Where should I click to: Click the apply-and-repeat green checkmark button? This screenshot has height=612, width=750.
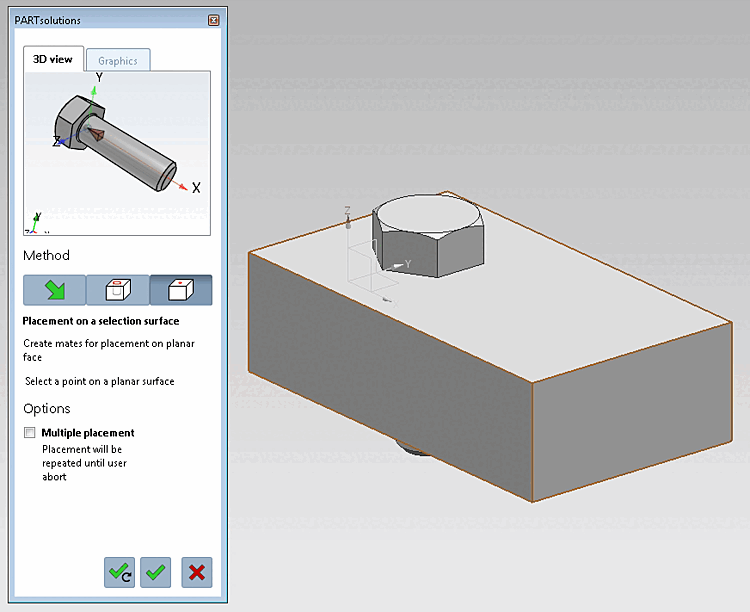[x=120, y=572]
